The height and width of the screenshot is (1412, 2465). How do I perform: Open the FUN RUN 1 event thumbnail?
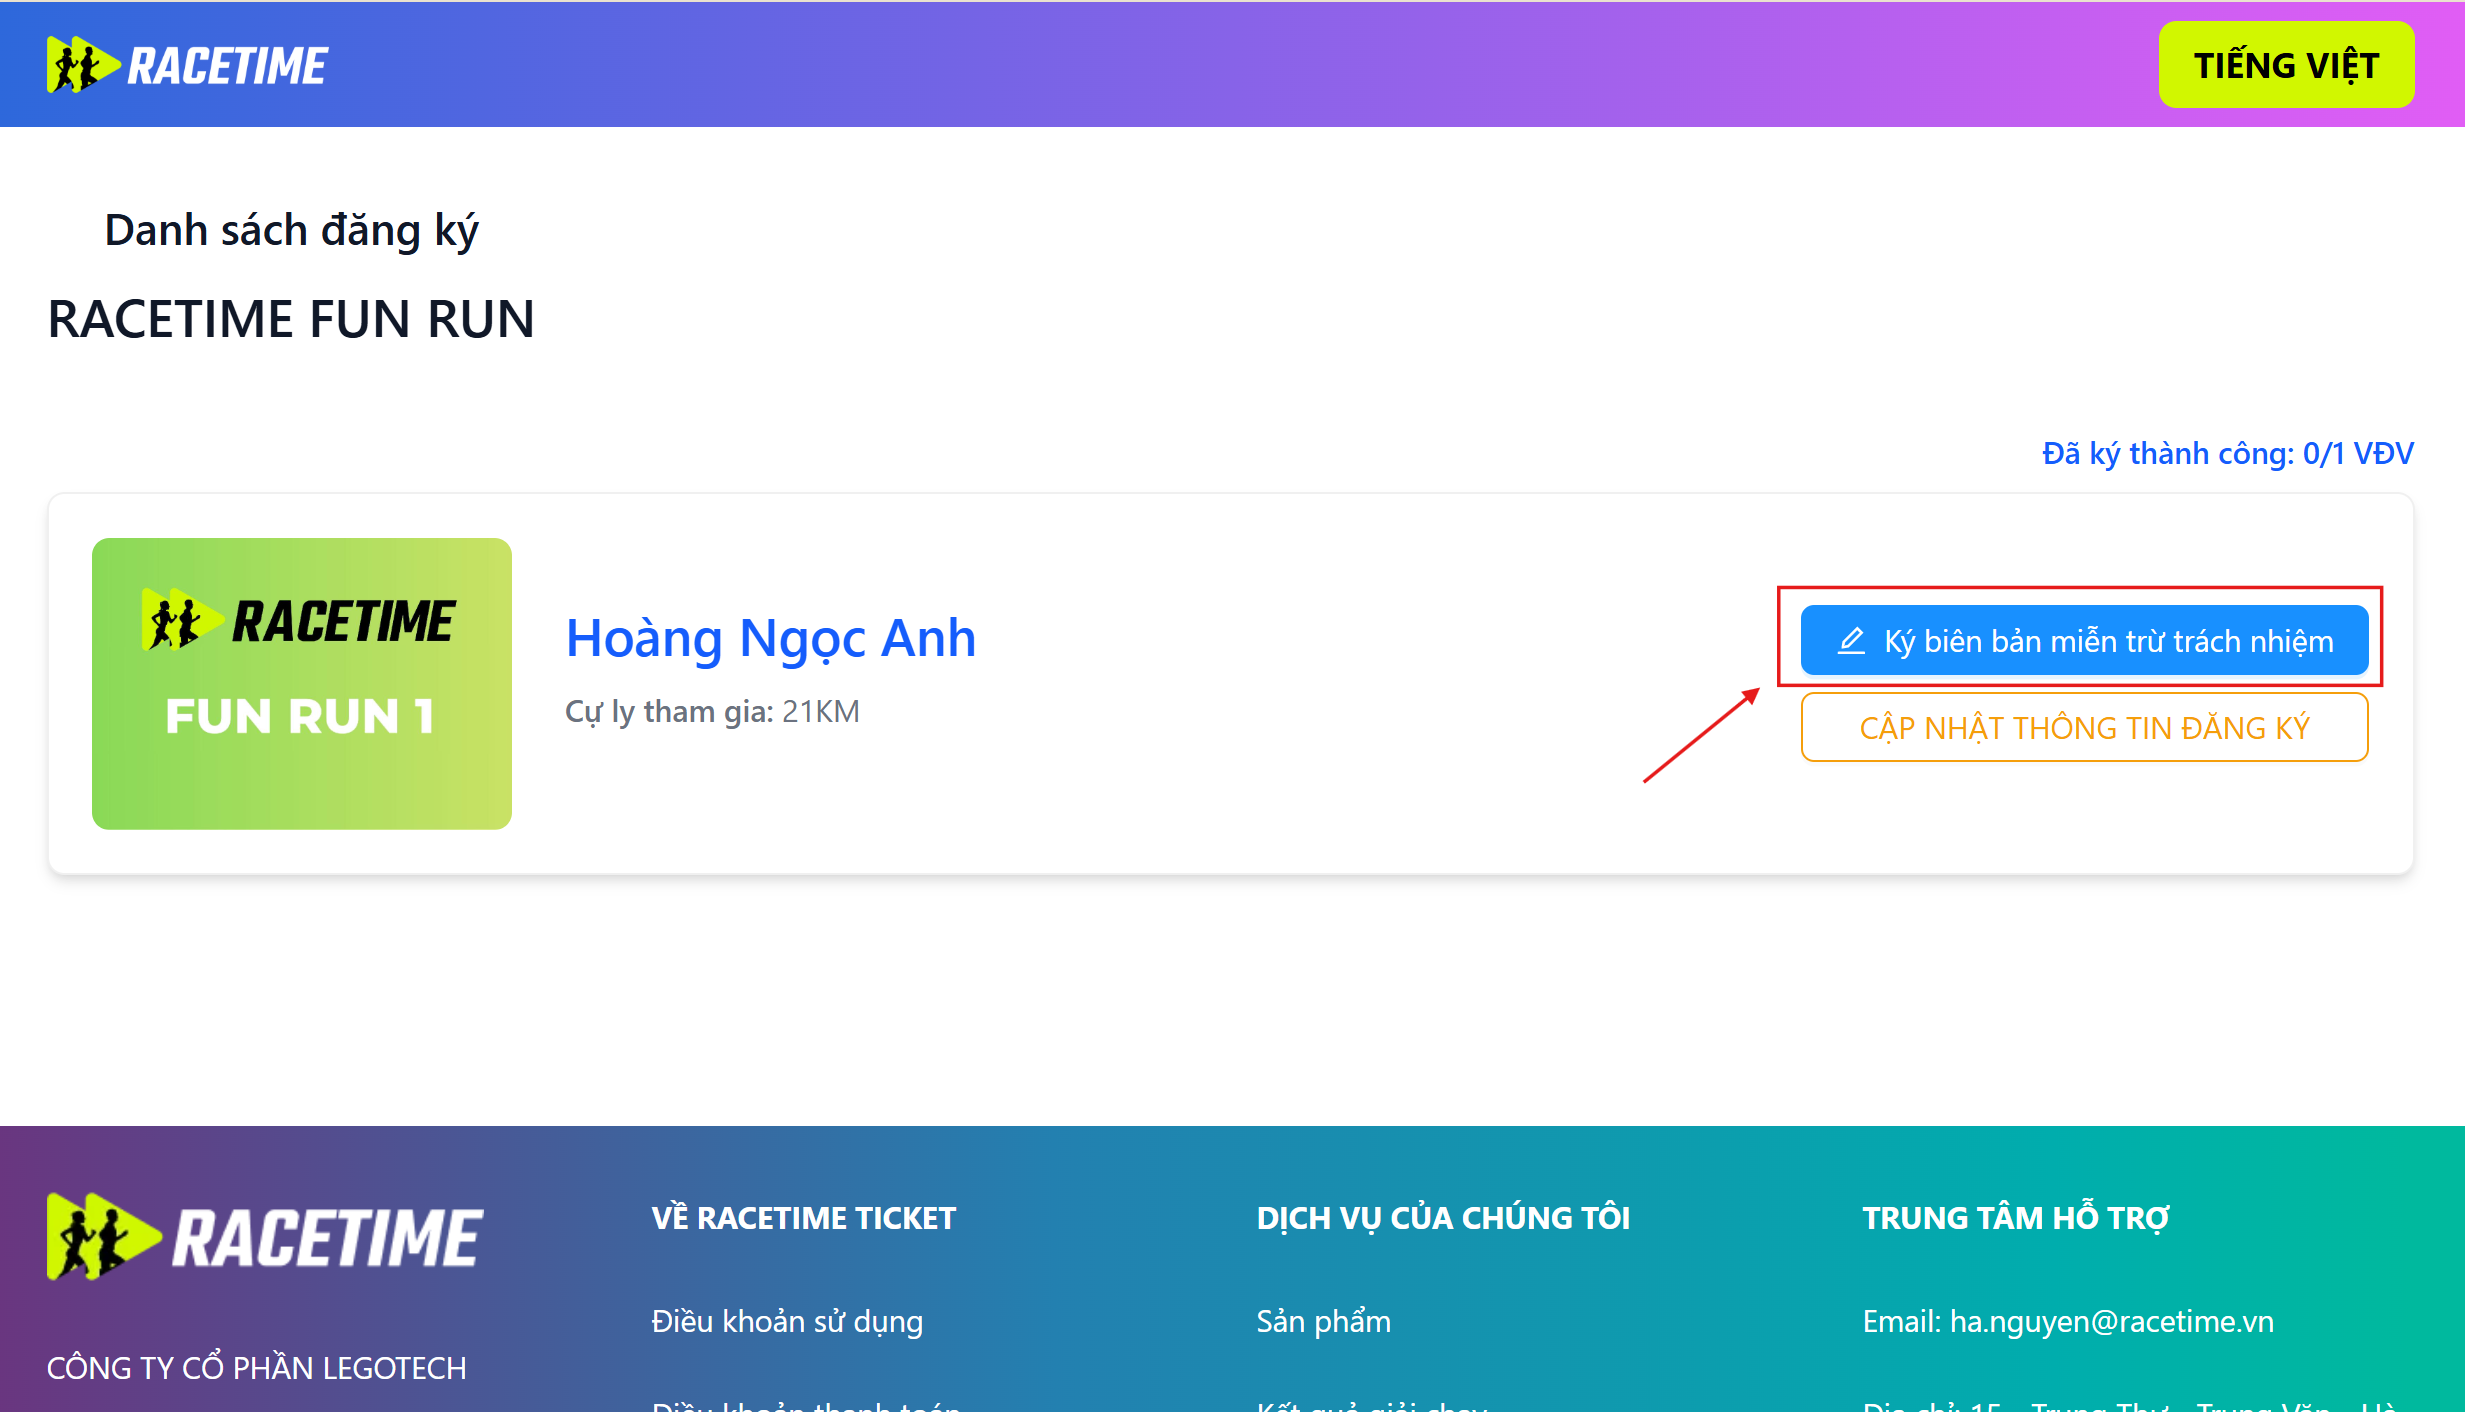coord(302,684)
